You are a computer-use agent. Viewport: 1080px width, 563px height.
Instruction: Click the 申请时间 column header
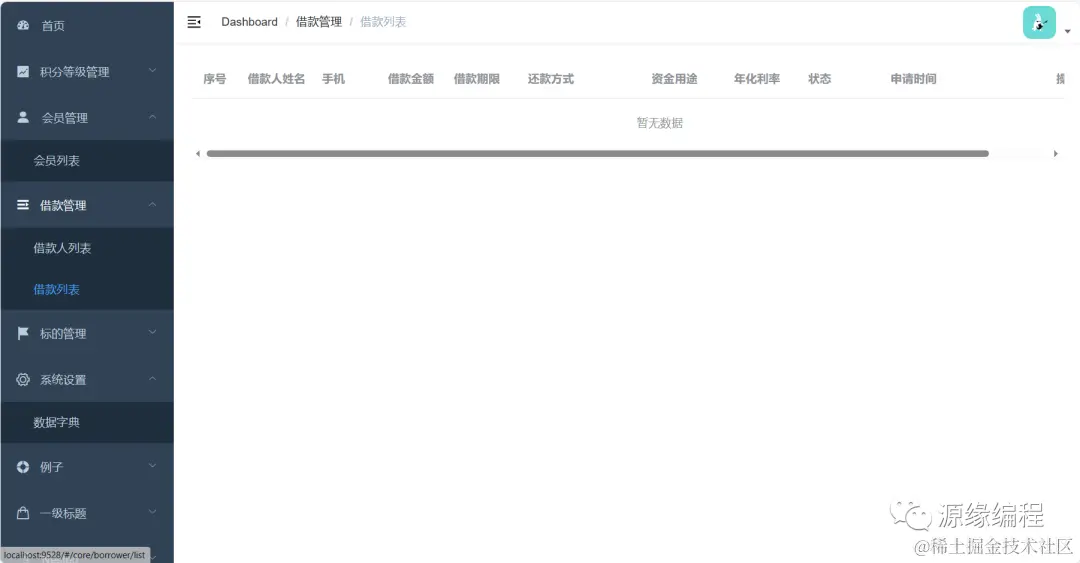[x=913, y=79]
